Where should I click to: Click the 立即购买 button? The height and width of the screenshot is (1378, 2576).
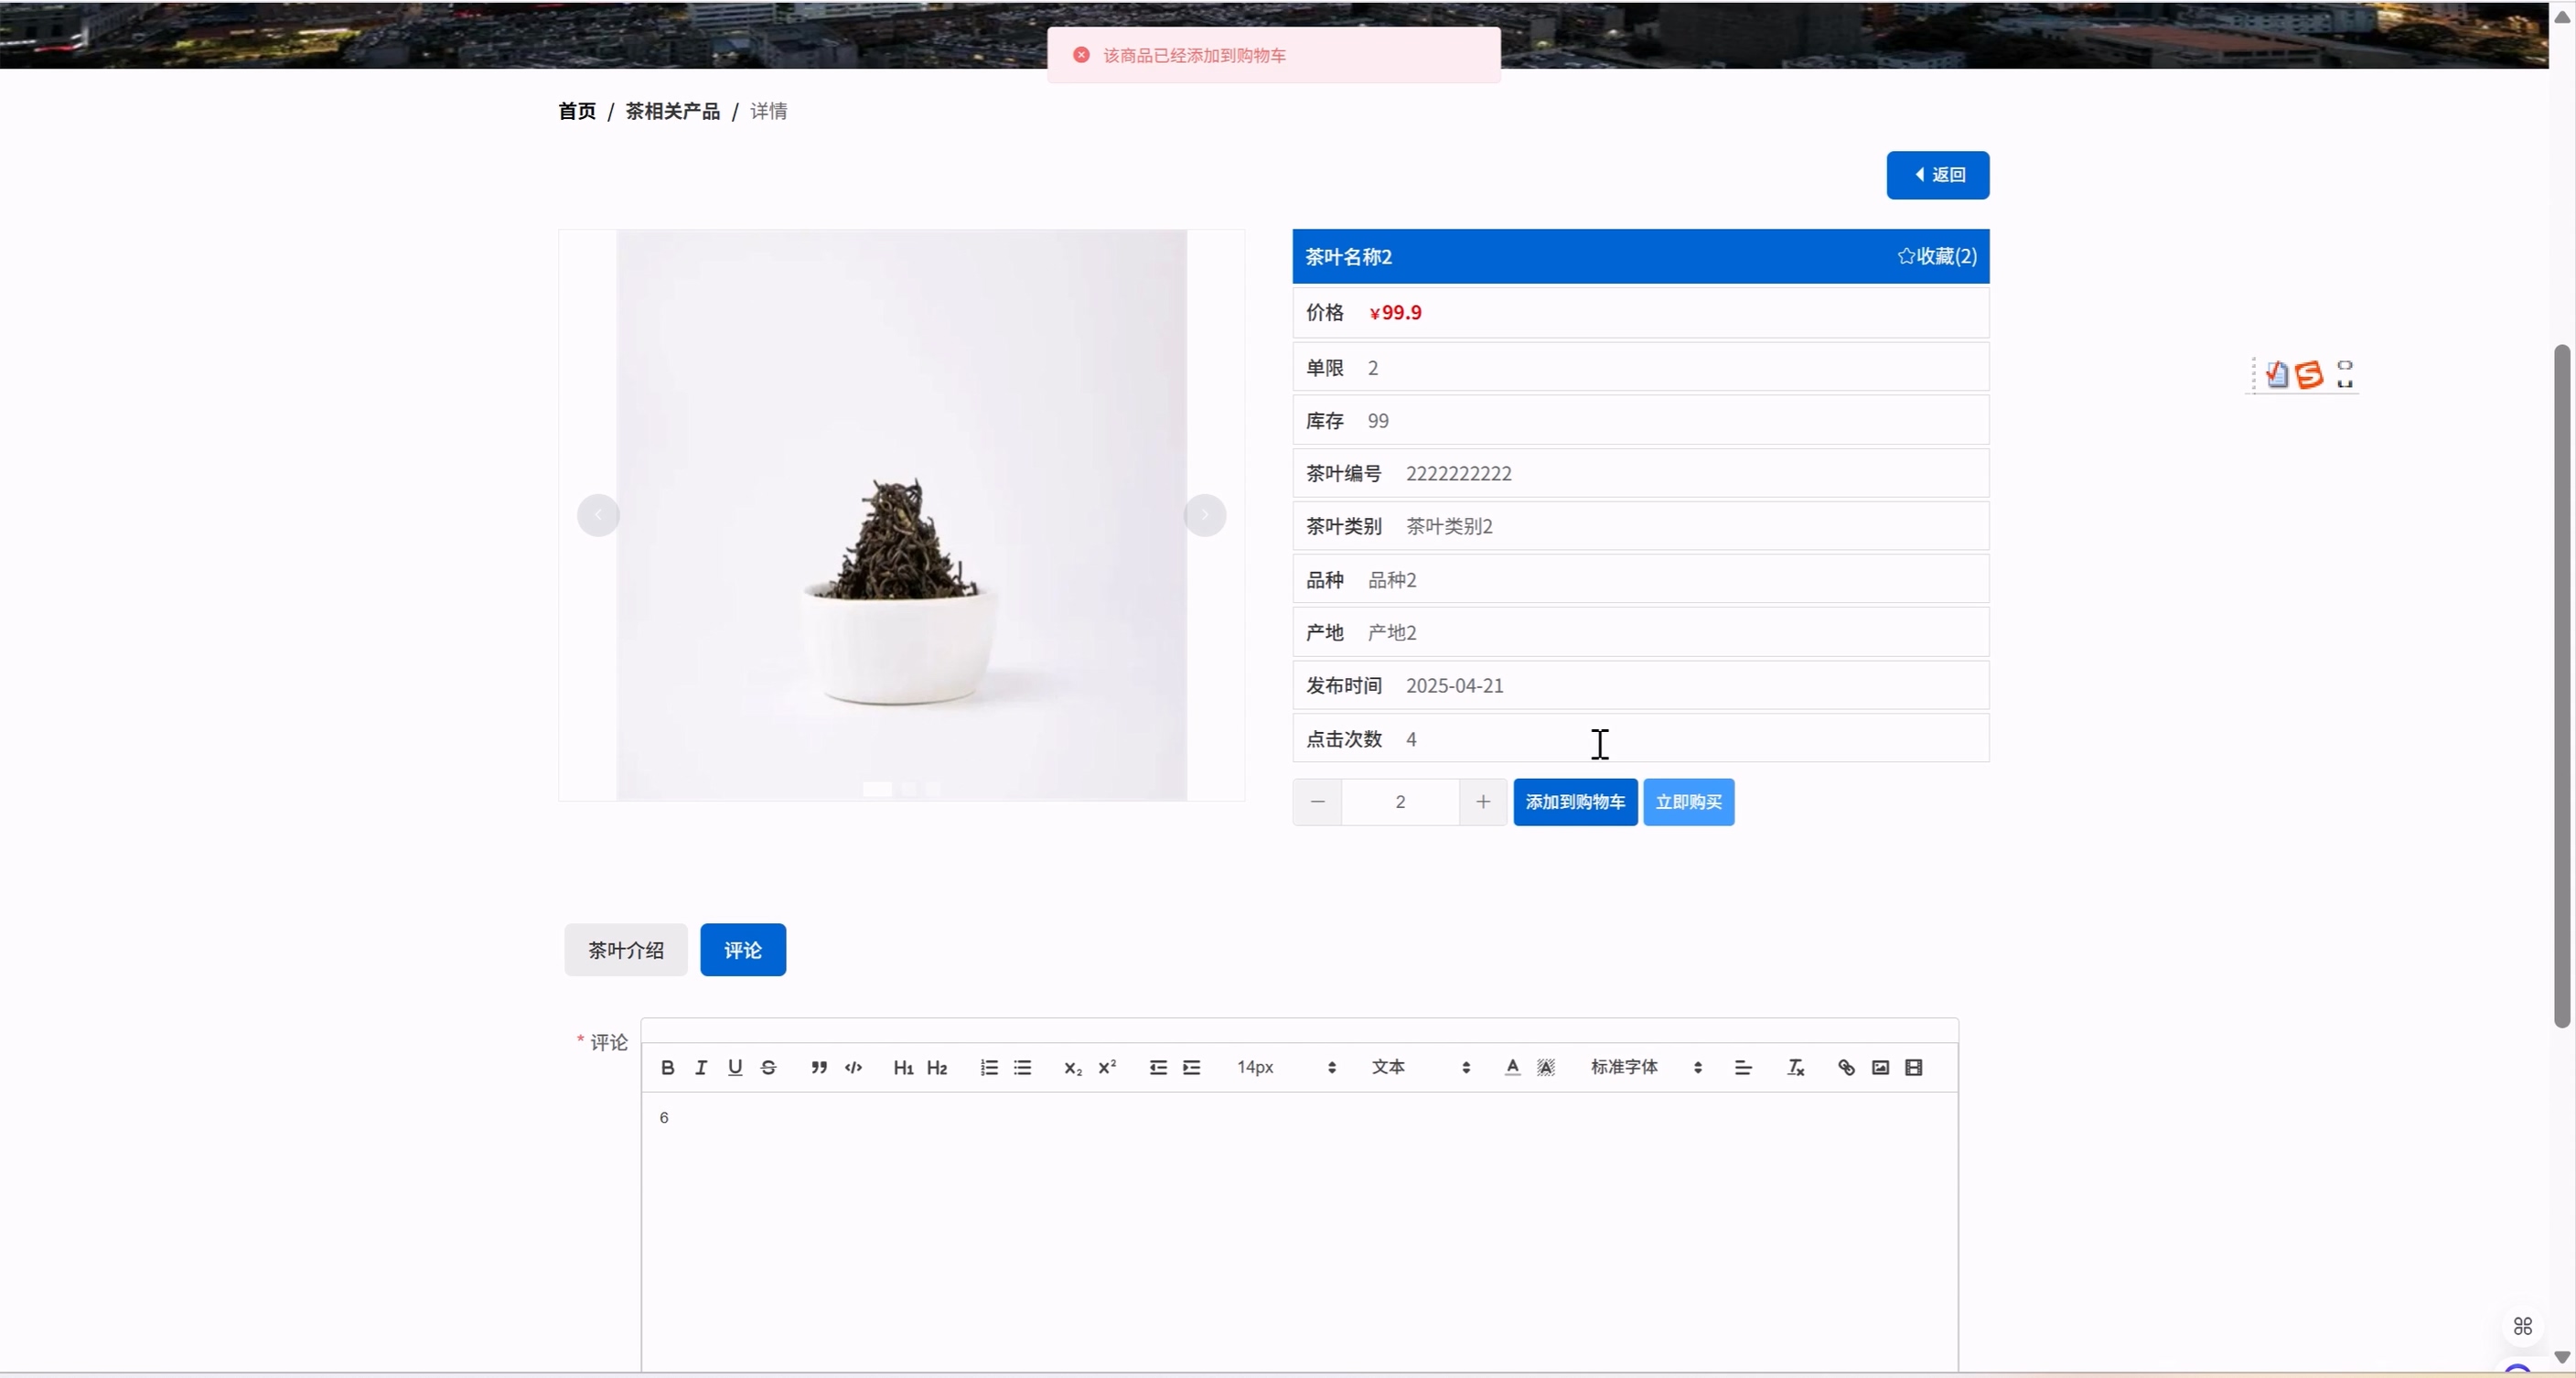click(x=1688, y=801)
